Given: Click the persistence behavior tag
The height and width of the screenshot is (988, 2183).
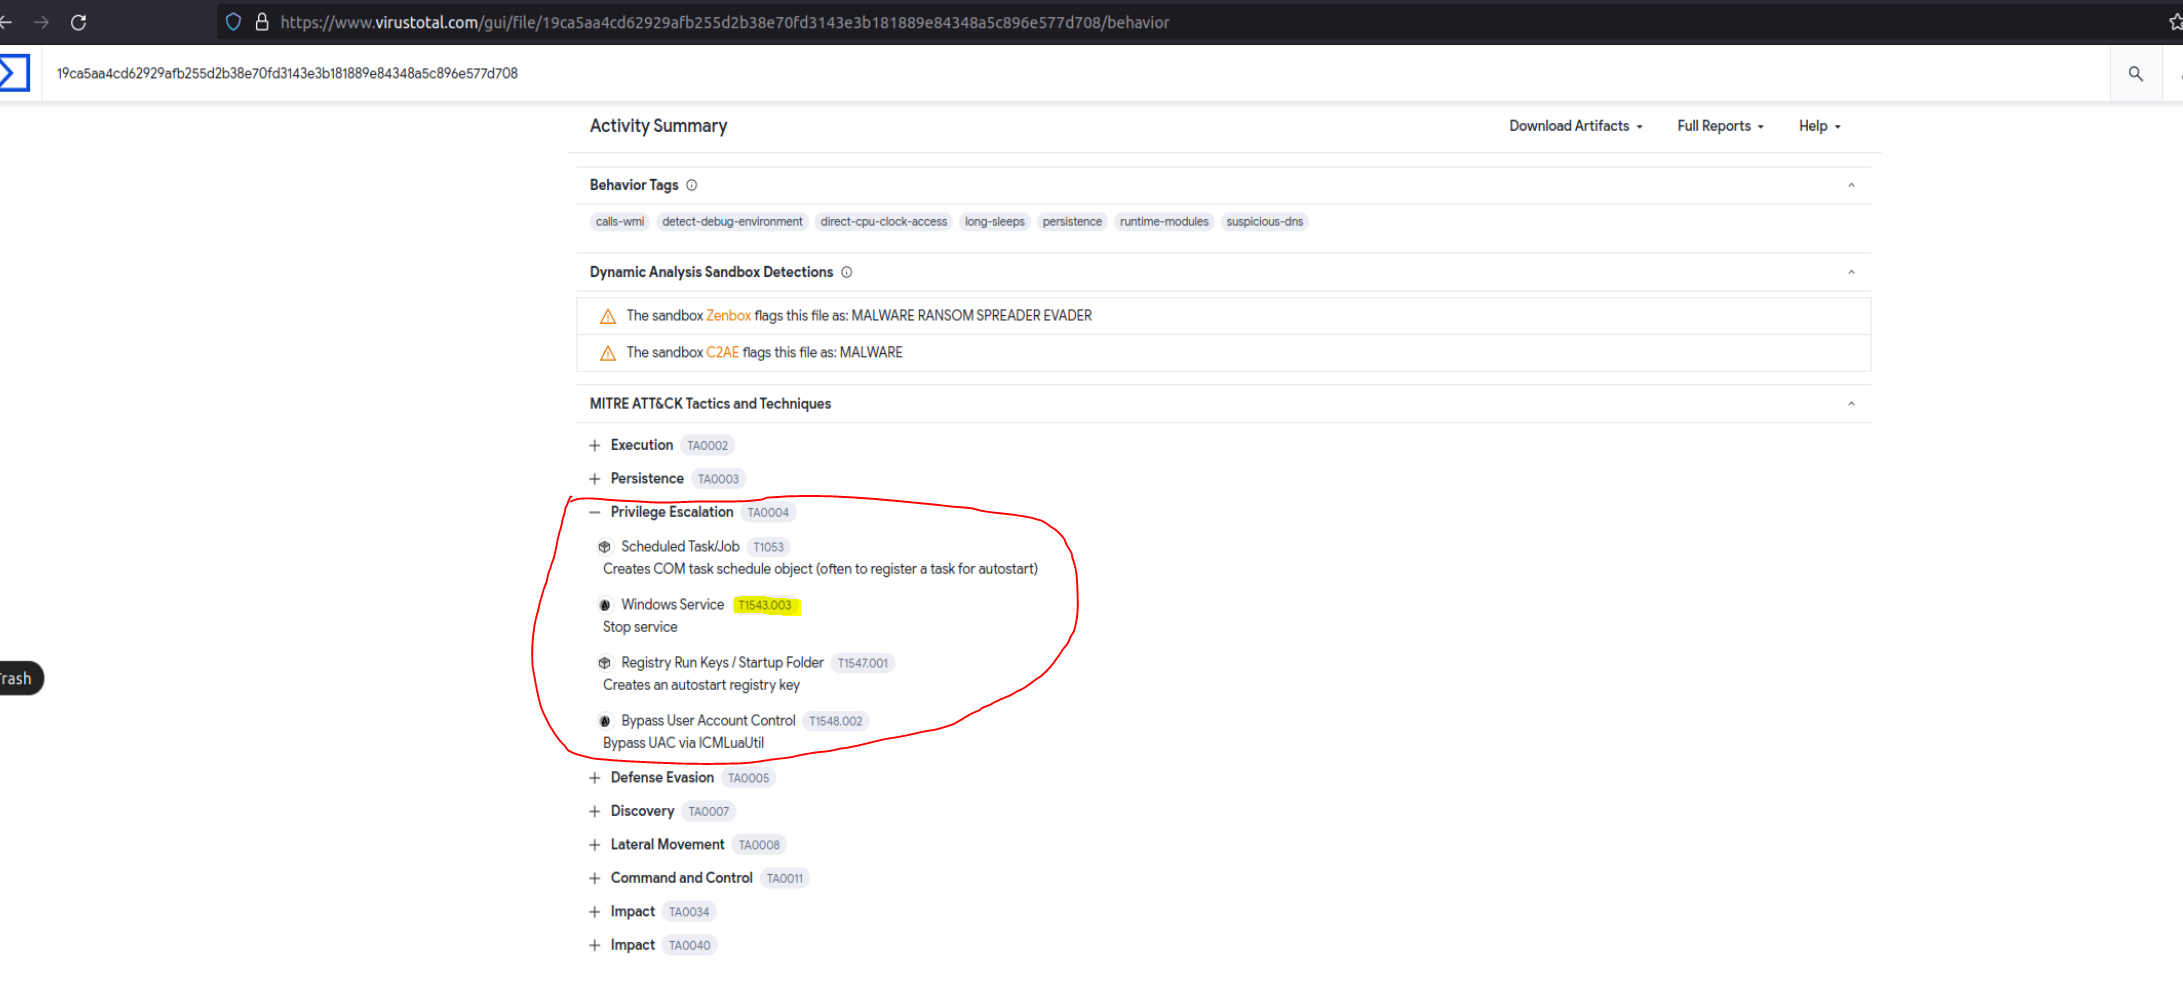Looking at the screenshot, I should pyautogui.click(x=1071, y=222).
